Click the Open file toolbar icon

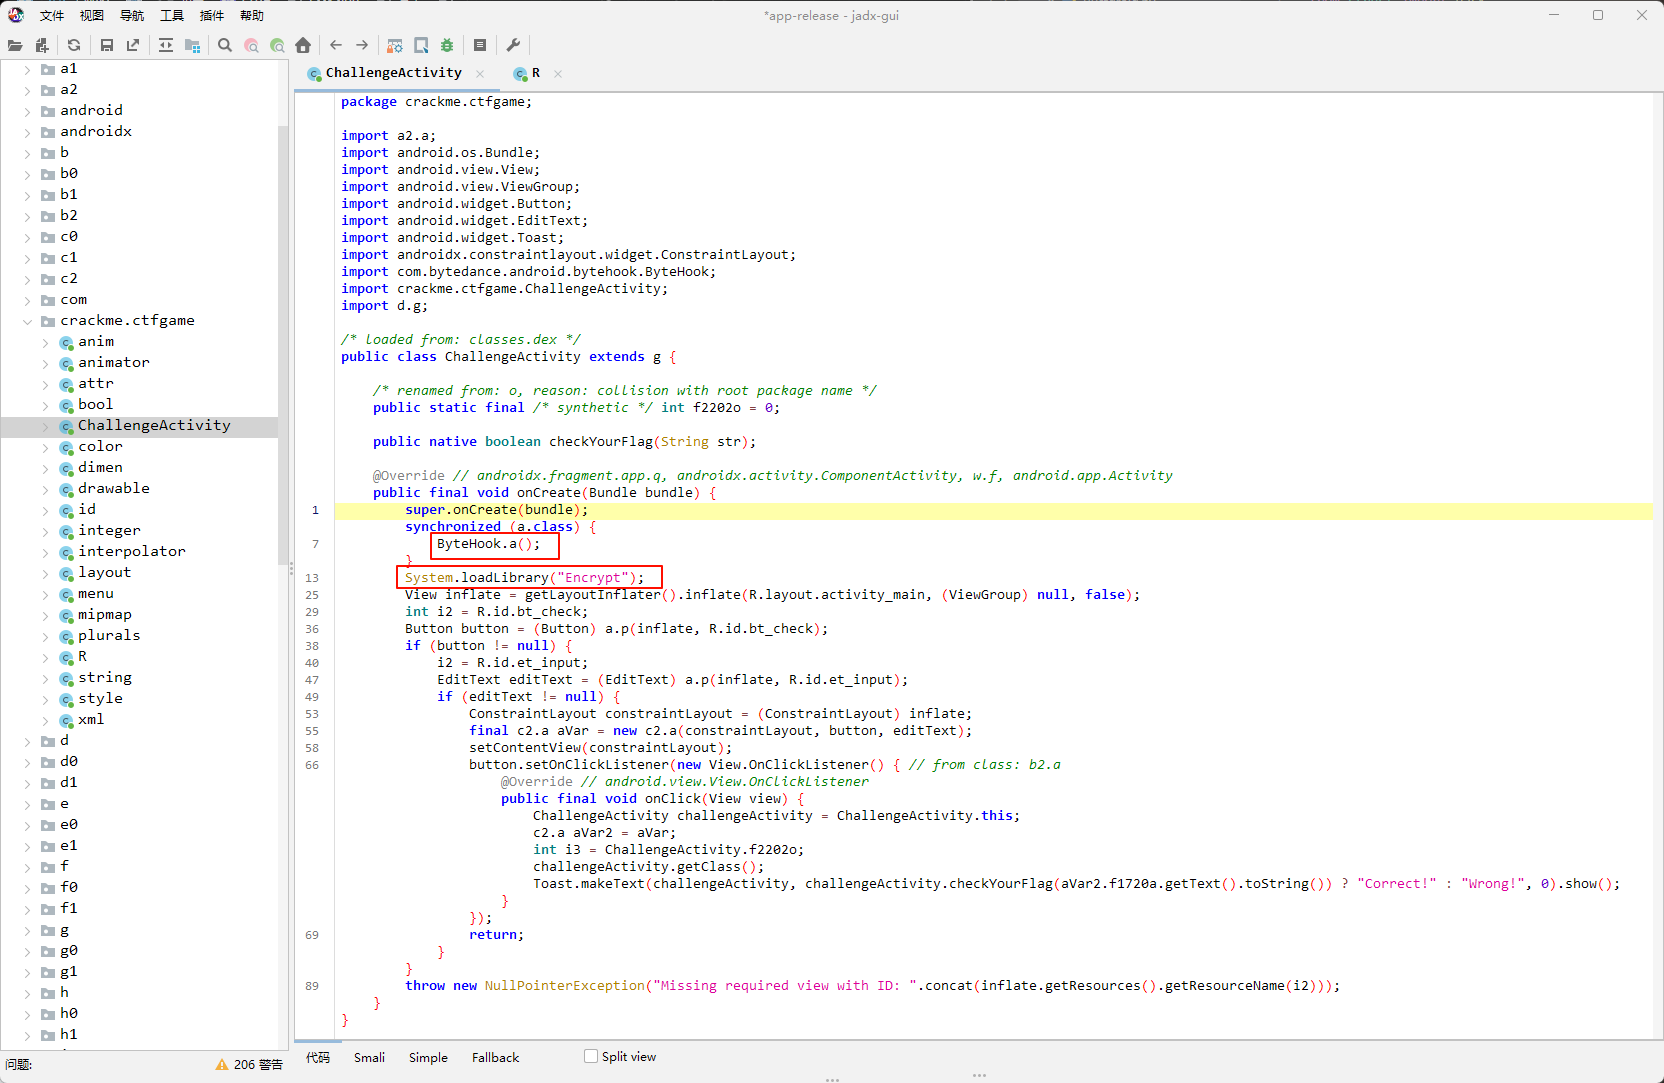pos(15,45)
